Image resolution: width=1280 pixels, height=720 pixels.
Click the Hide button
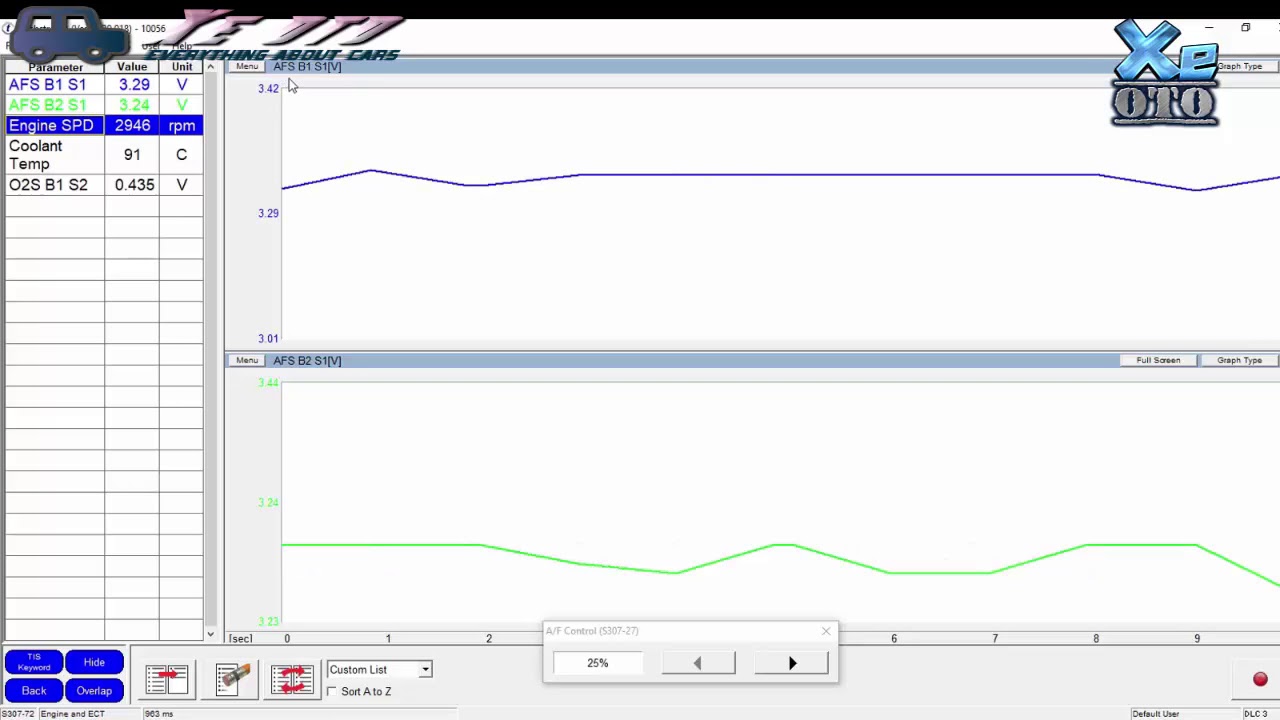coord(94,662)
